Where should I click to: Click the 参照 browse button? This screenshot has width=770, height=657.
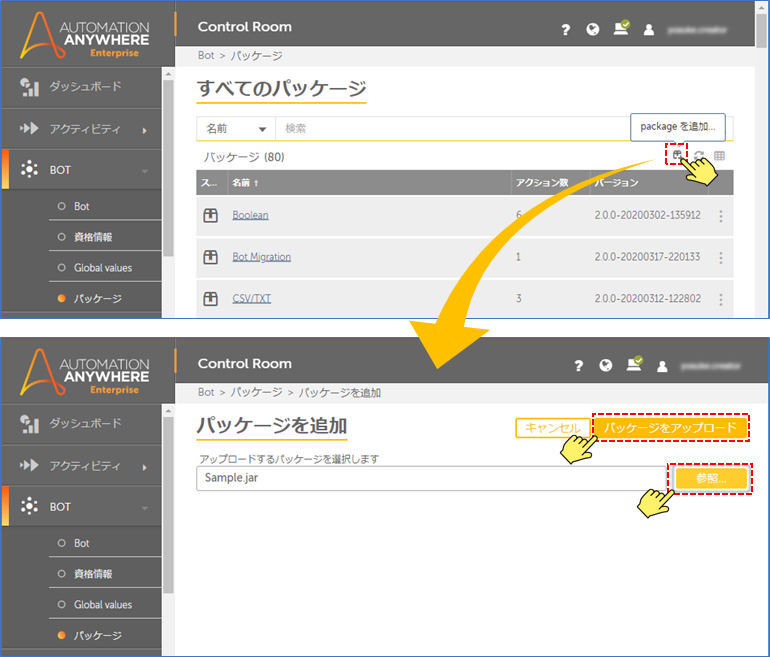point(711,478)
